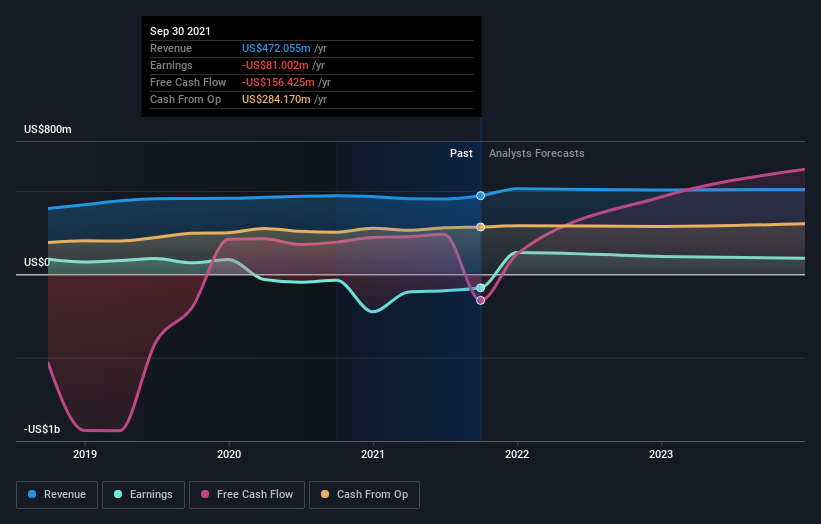Click the Free Cash Flow row label in tooltip
Image resolution: width=821 pixels, height=524 pixels.
pyautogui.click(x=188, y=82)
